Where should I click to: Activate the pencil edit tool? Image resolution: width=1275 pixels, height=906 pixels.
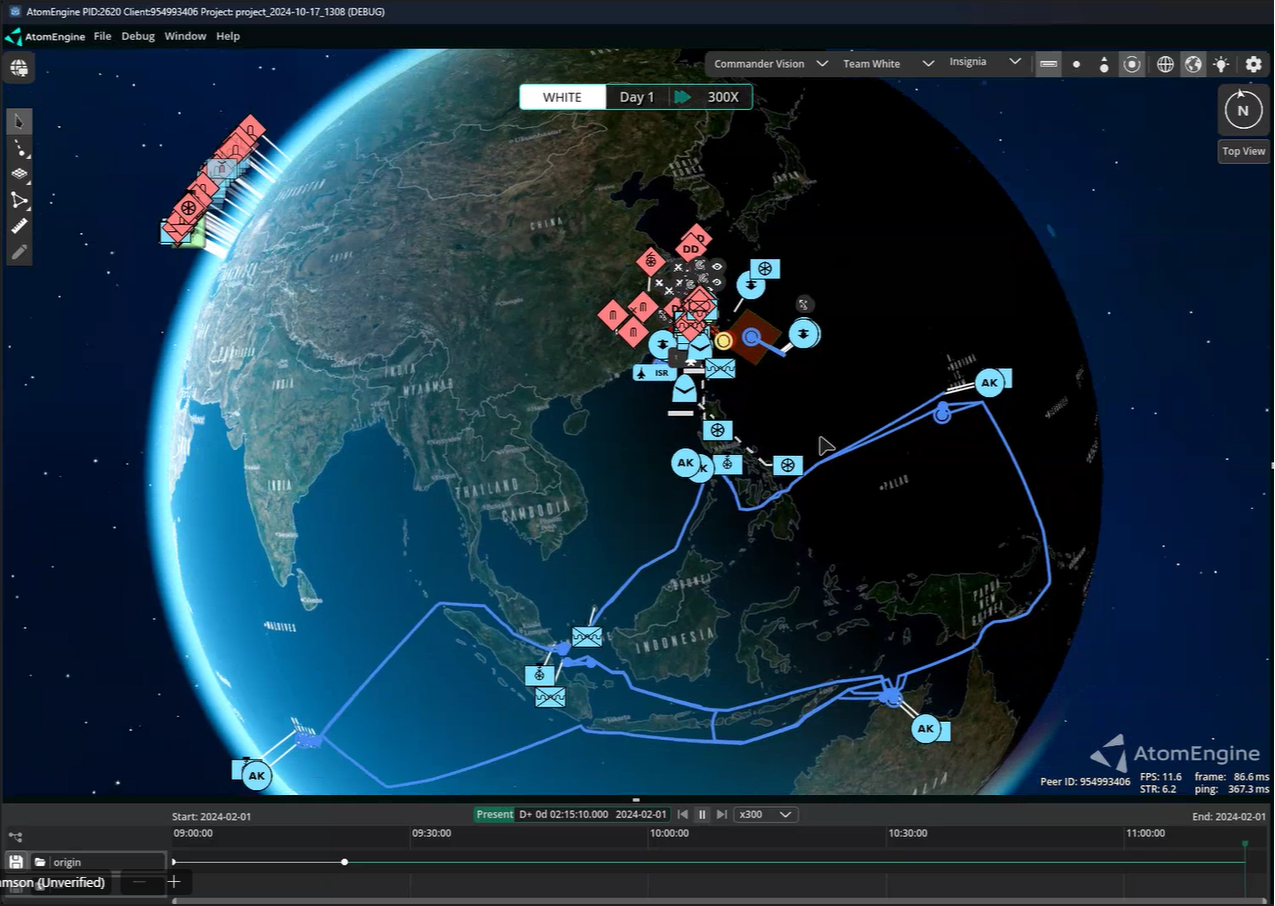[x=19, y=252]
